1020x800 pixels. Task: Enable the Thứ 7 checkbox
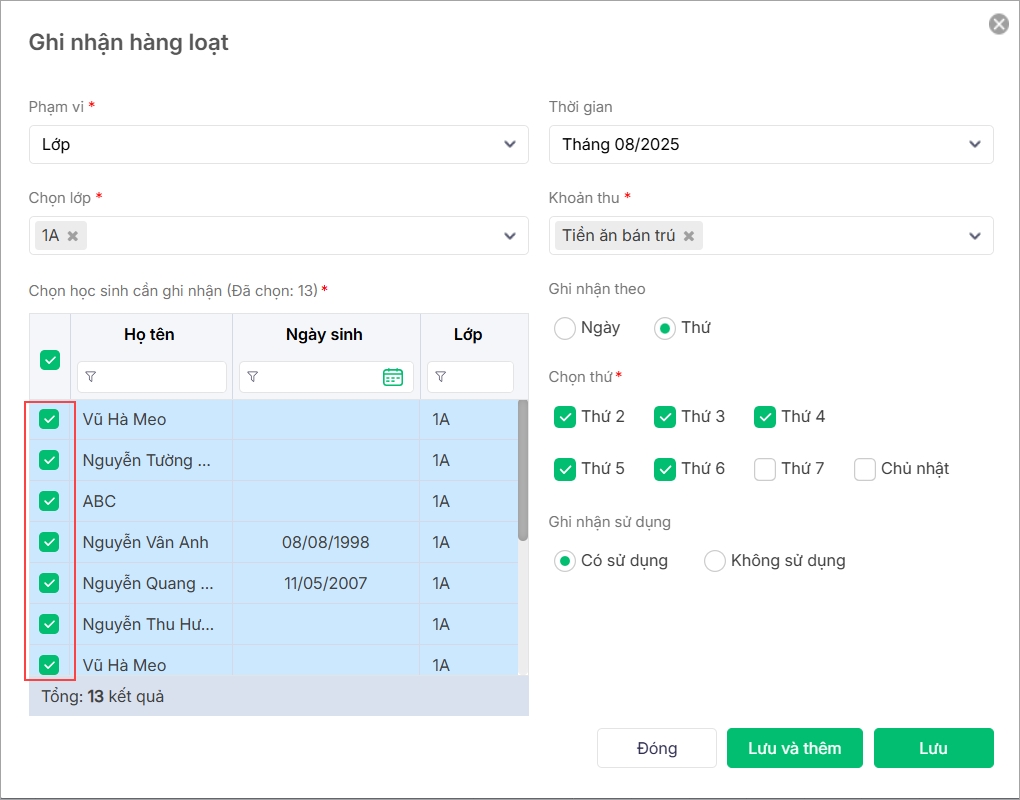pos(765,469)
